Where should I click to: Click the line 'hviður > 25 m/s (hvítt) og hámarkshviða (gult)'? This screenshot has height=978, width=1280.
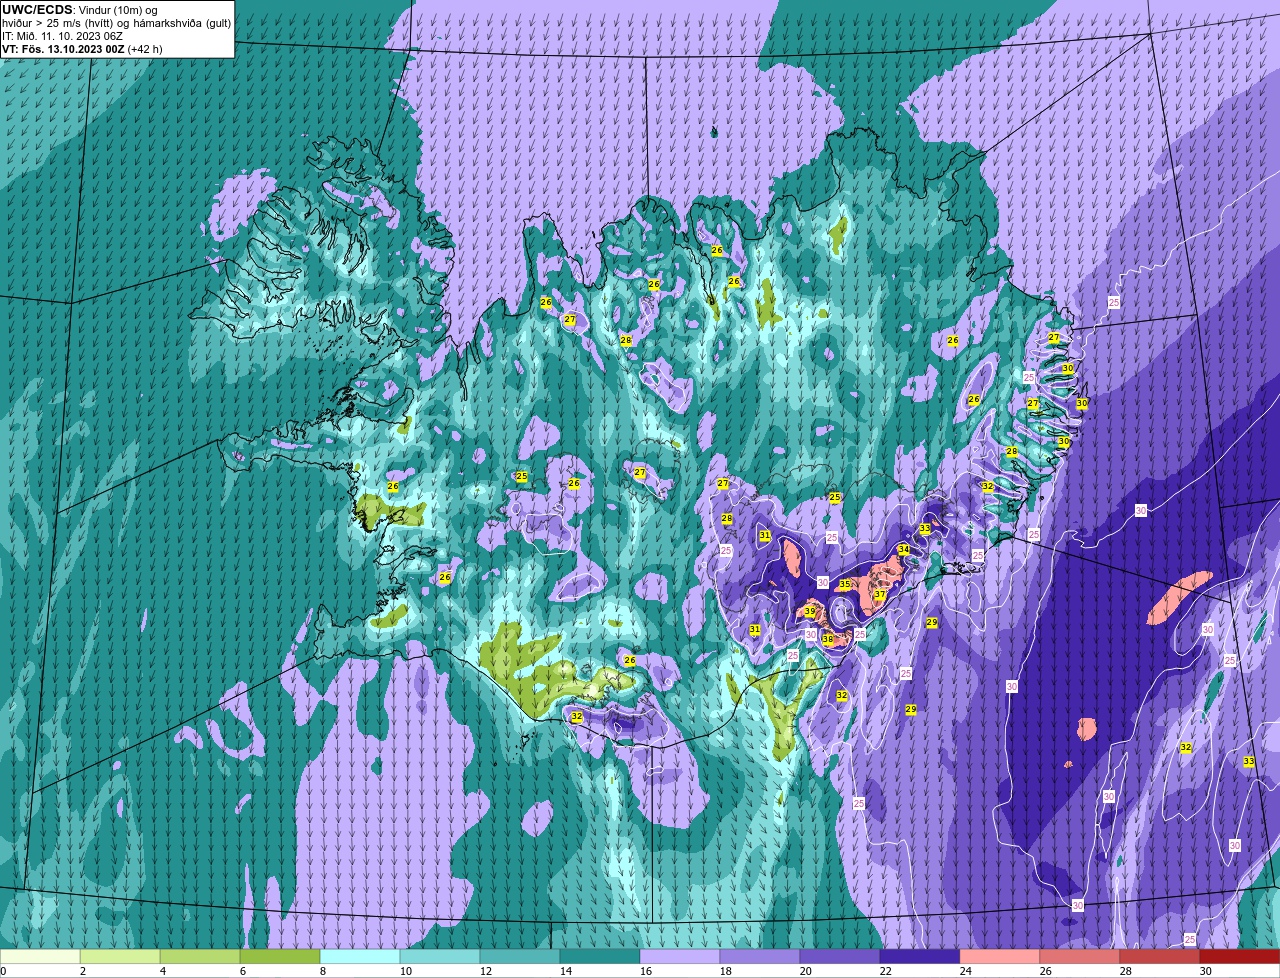[x=116, y=22]
